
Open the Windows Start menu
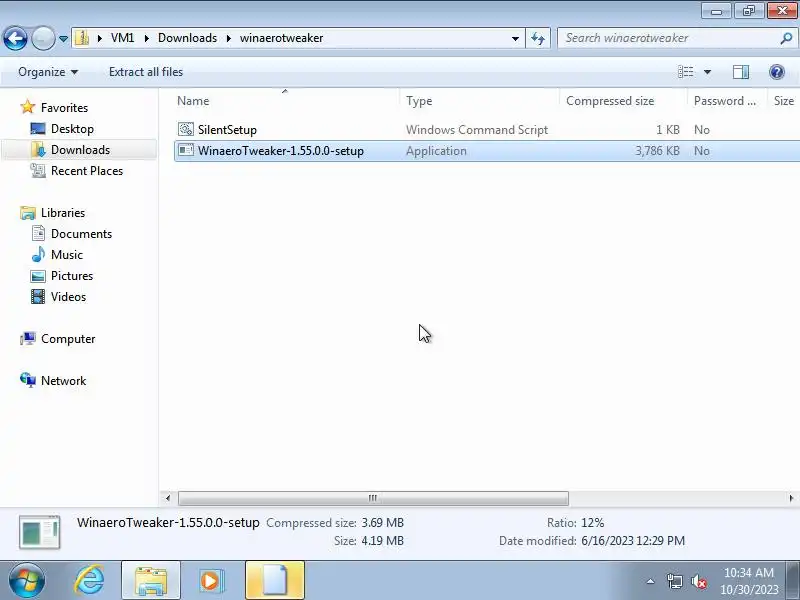click(26, 581)
